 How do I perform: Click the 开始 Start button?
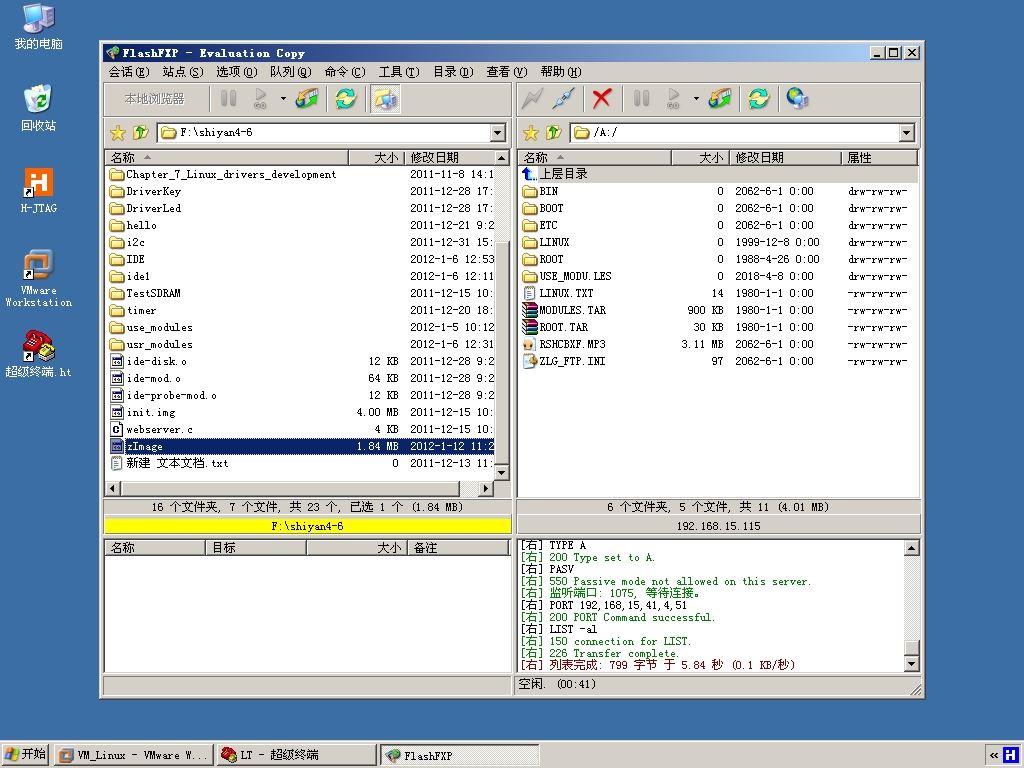(25, 754)
